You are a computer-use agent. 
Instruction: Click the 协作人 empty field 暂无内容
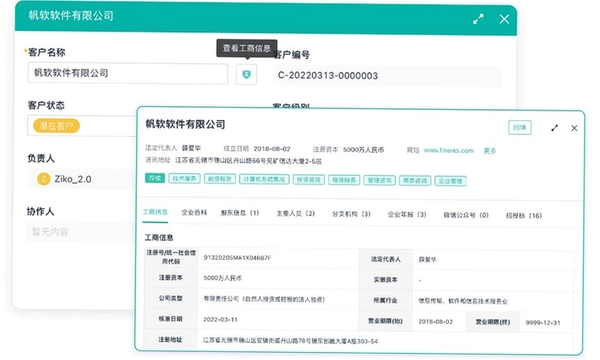point(80,231)
